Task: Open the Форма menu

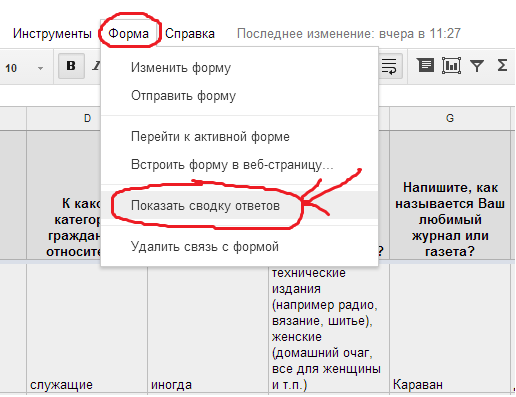Action: (x=128, y=34)
